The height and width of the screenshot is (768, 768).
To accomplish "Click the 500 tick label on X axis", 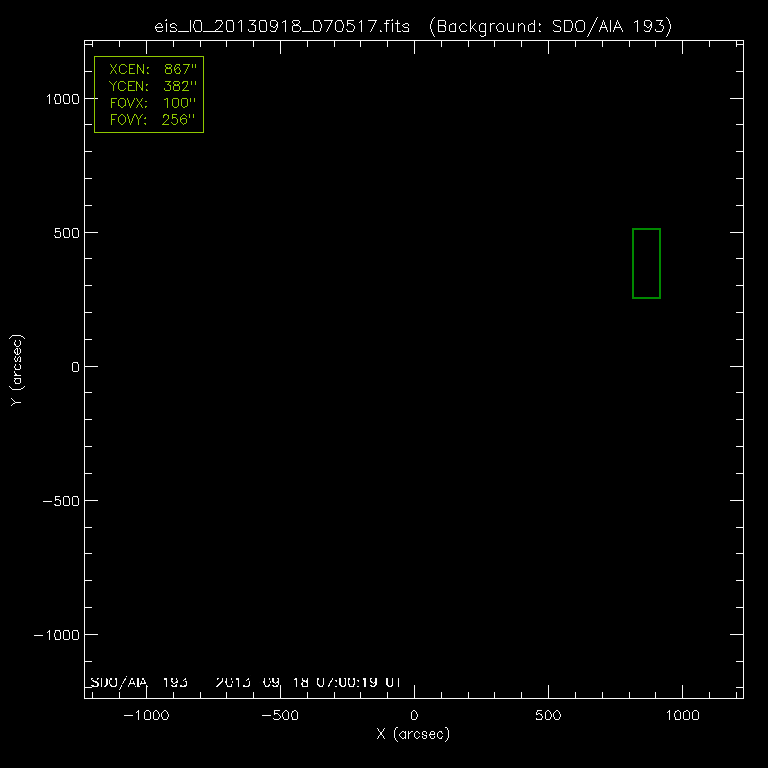I will (548, 717).
